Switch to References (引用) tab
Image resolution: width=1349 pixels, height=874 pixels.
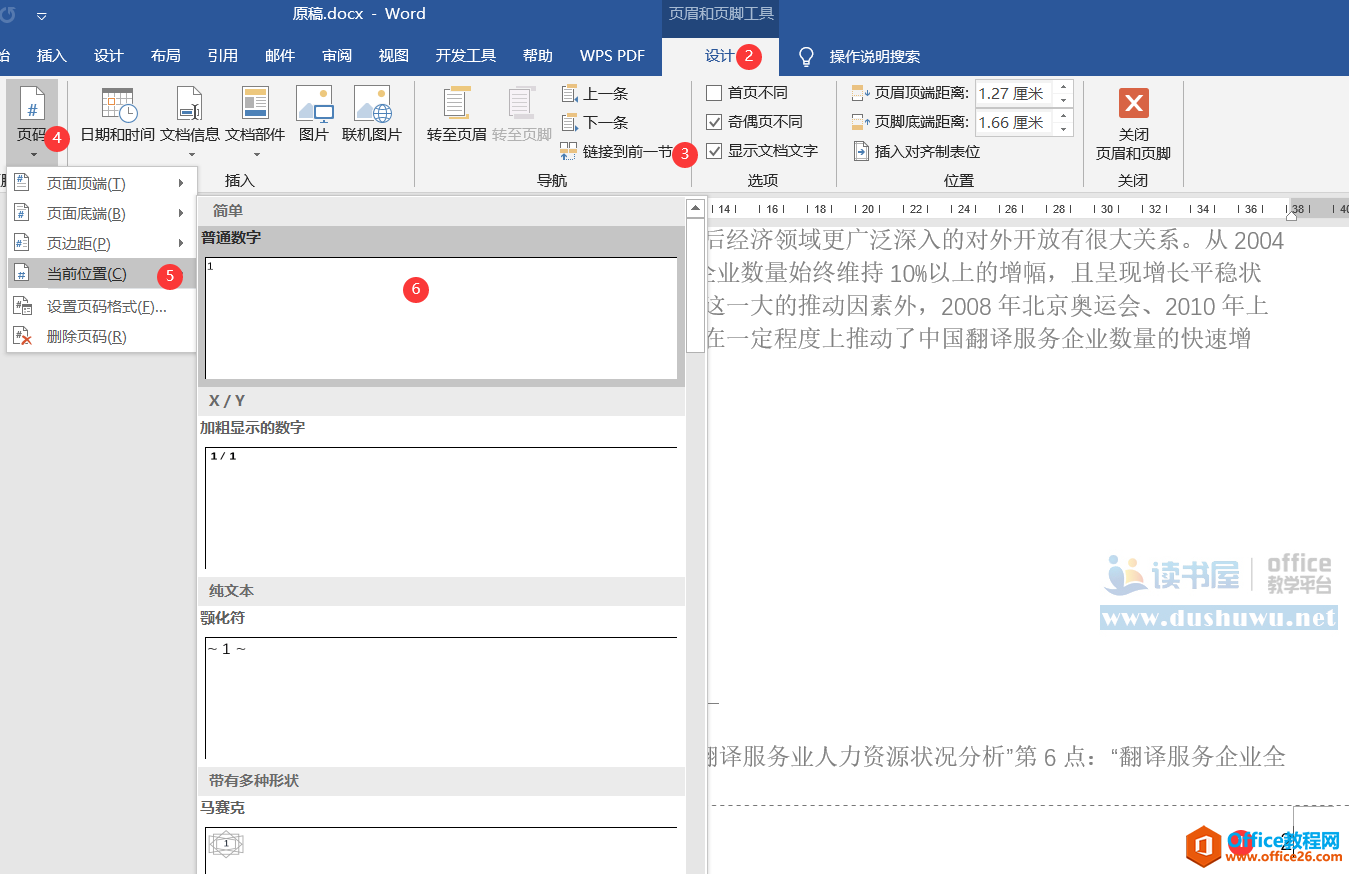point(222,56)
